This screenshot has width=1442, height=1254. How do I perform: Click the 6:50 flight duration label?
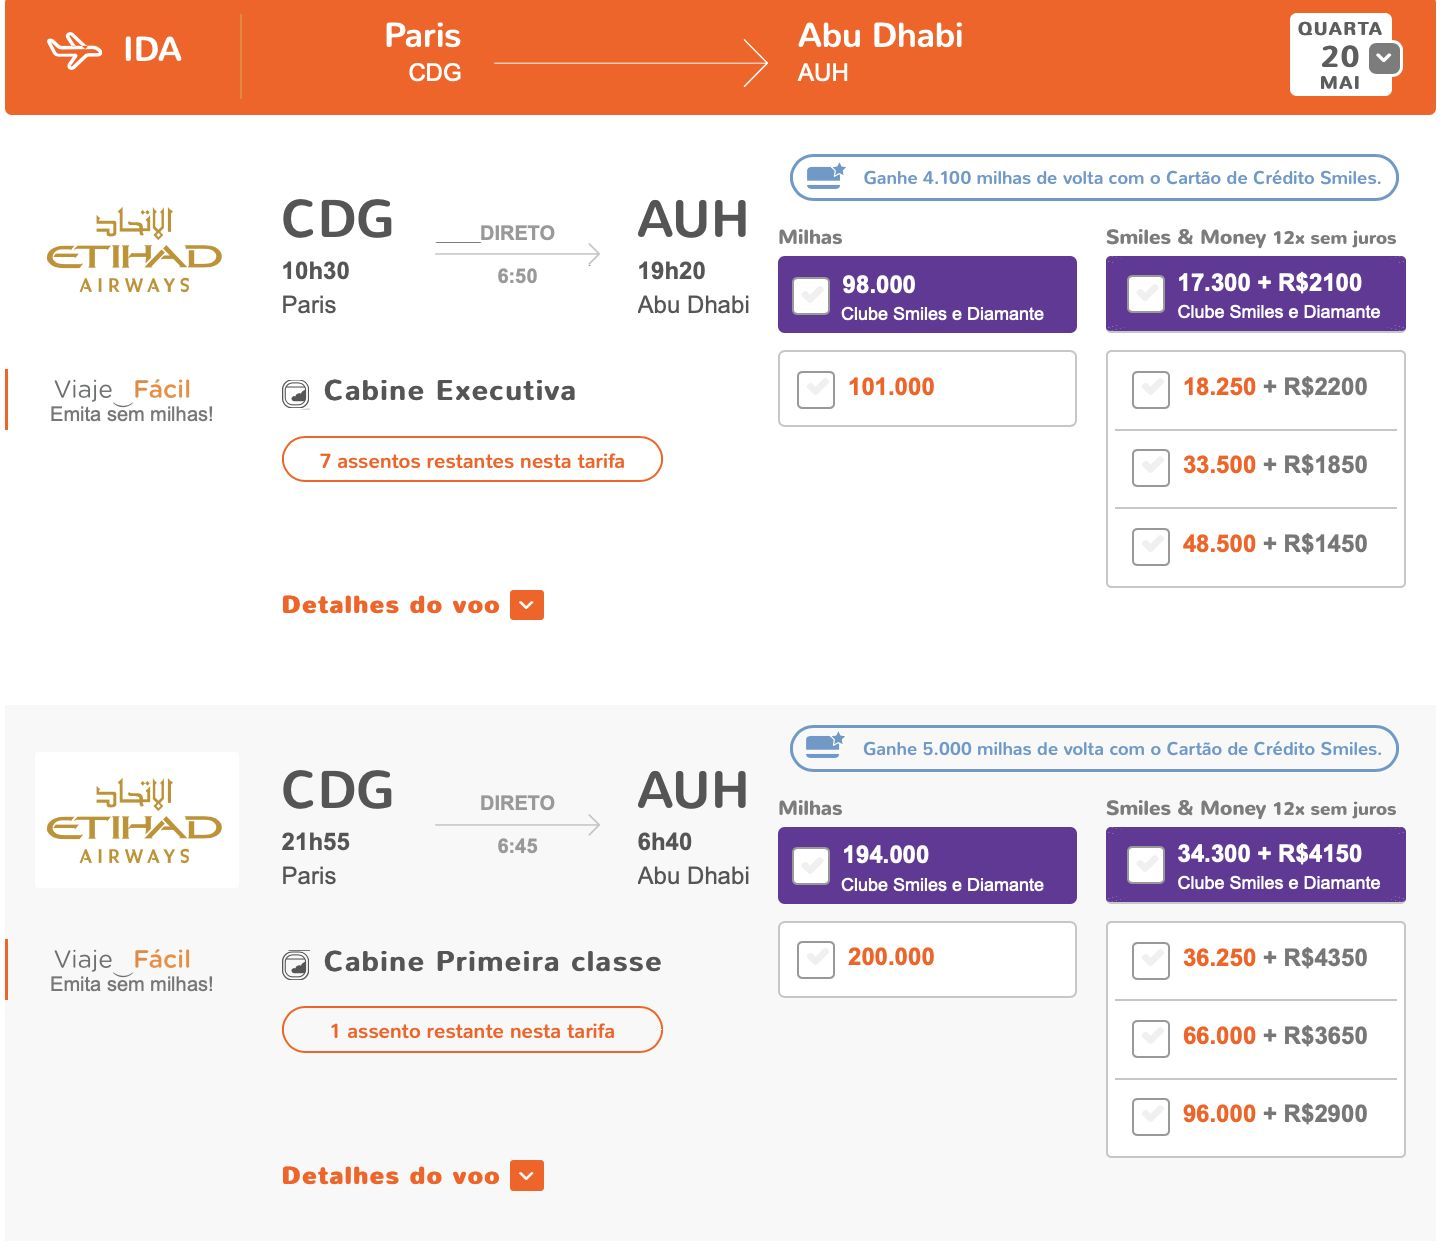click(x=517, y=276)
